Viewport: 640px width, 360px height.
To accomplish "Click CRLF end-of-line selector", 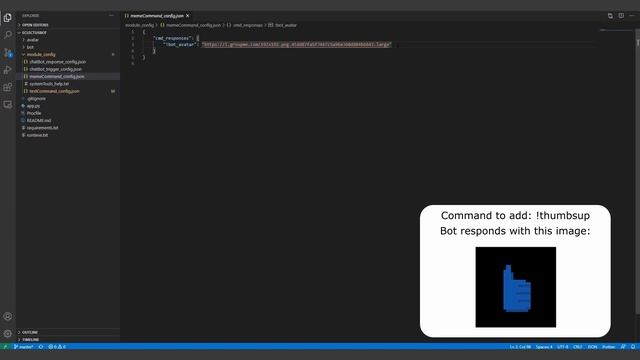I will (x=578, y=347).
